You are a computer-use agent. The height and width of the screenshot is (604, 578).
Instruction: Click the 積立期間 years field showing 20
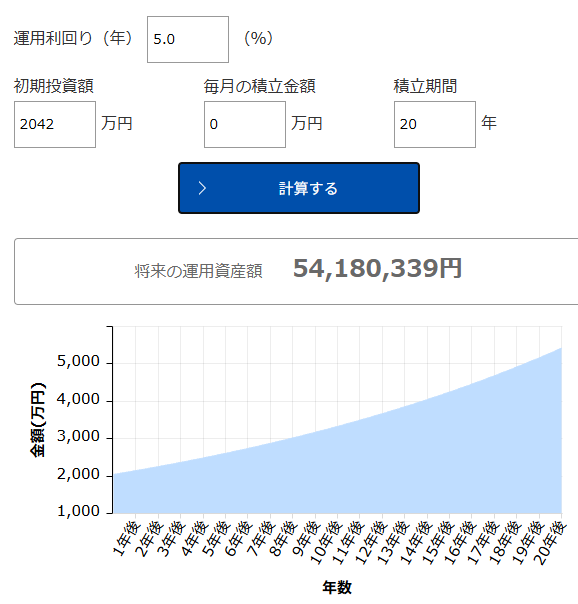pos(435,124)
